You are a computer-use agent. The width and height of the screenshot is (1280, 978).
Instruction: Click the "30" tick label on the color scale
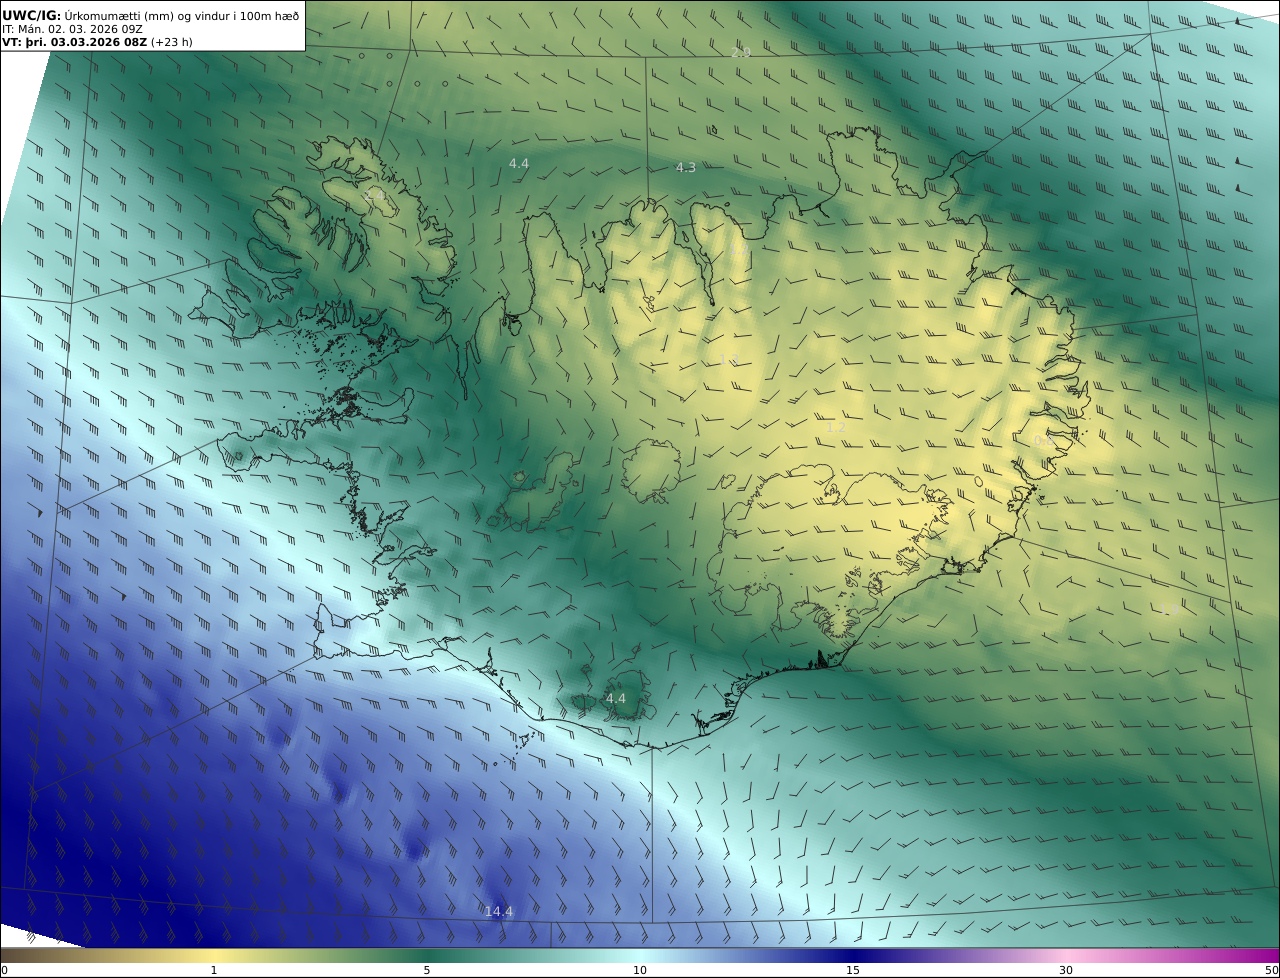1066,970
